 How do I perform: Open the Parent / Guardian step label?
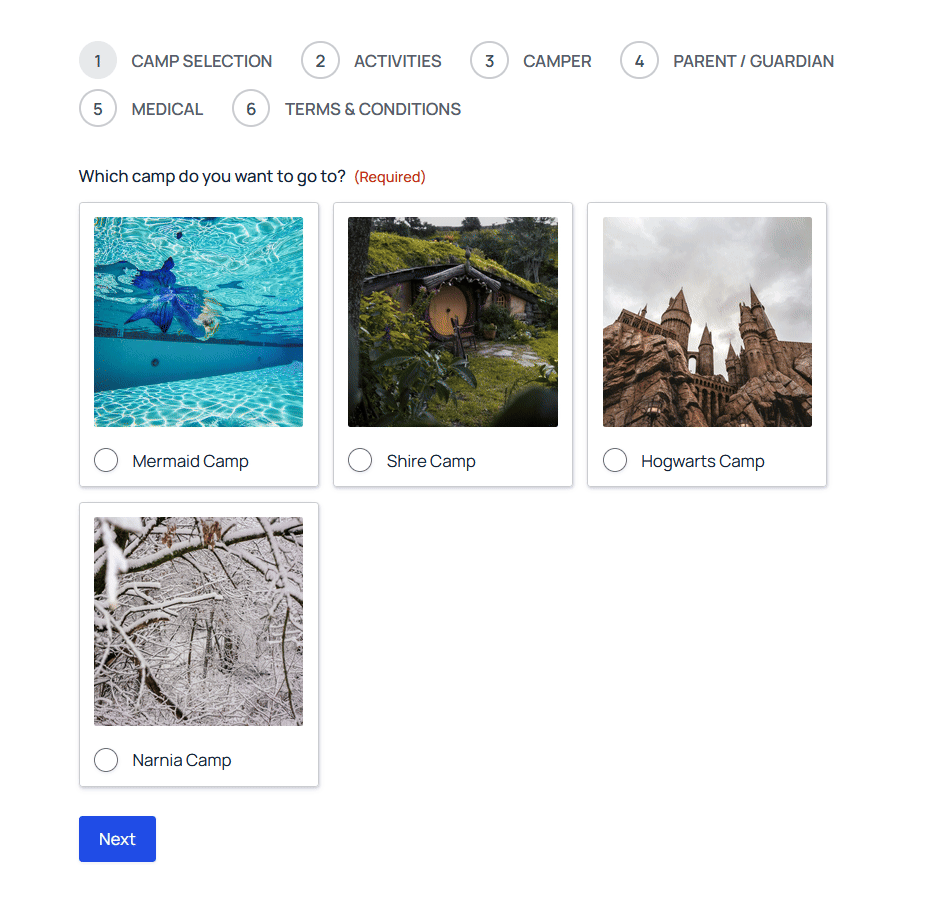tap(753, 61)
